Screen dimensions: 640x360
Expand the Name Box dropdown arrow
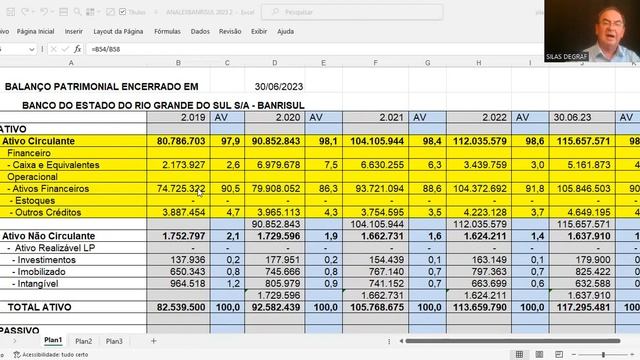pos(31,49)
